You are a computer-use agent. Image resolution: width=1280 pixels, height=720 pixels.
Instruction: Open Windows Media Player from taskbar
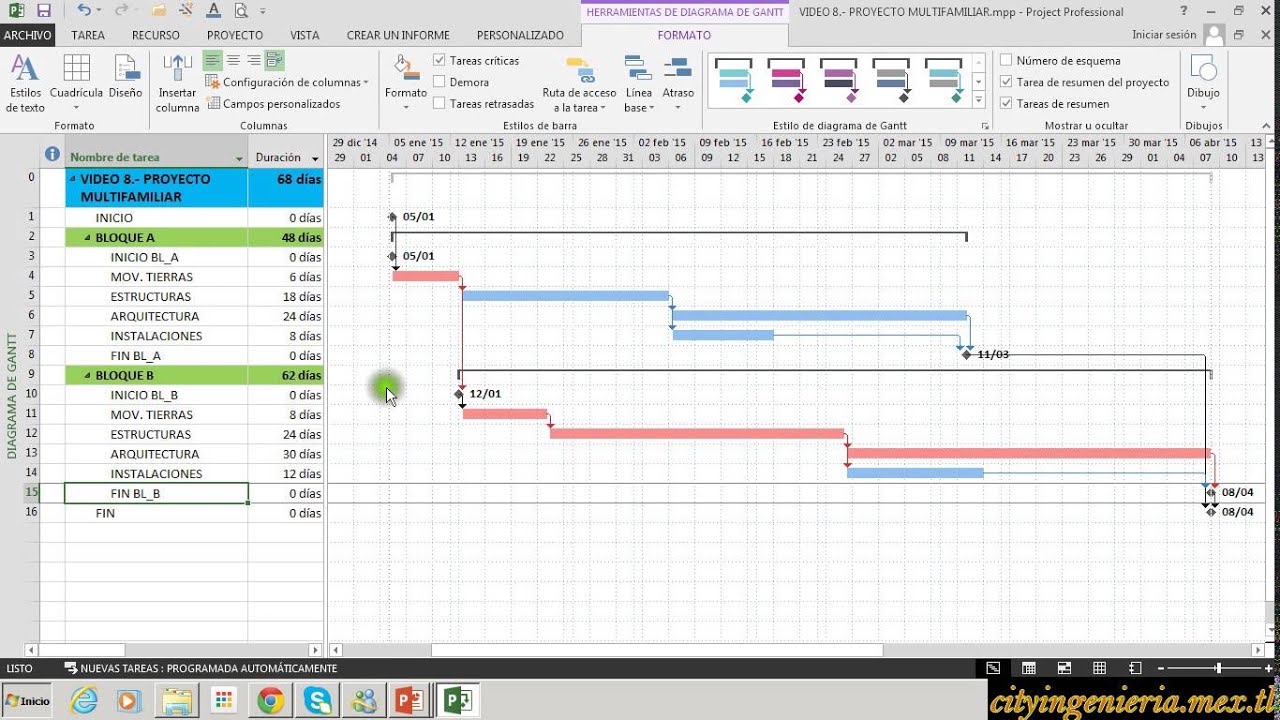click(130, 700)
